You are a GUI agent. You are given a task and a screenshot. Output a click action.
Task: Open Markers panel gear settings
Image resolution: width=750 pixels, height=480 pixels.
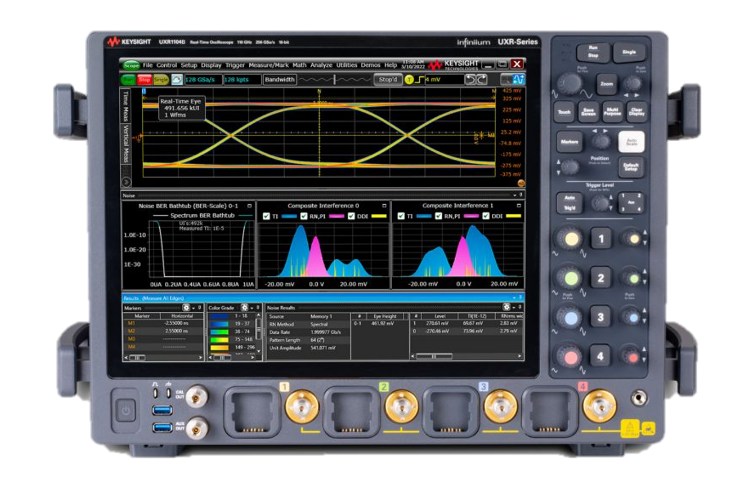(x=186, y=307)
